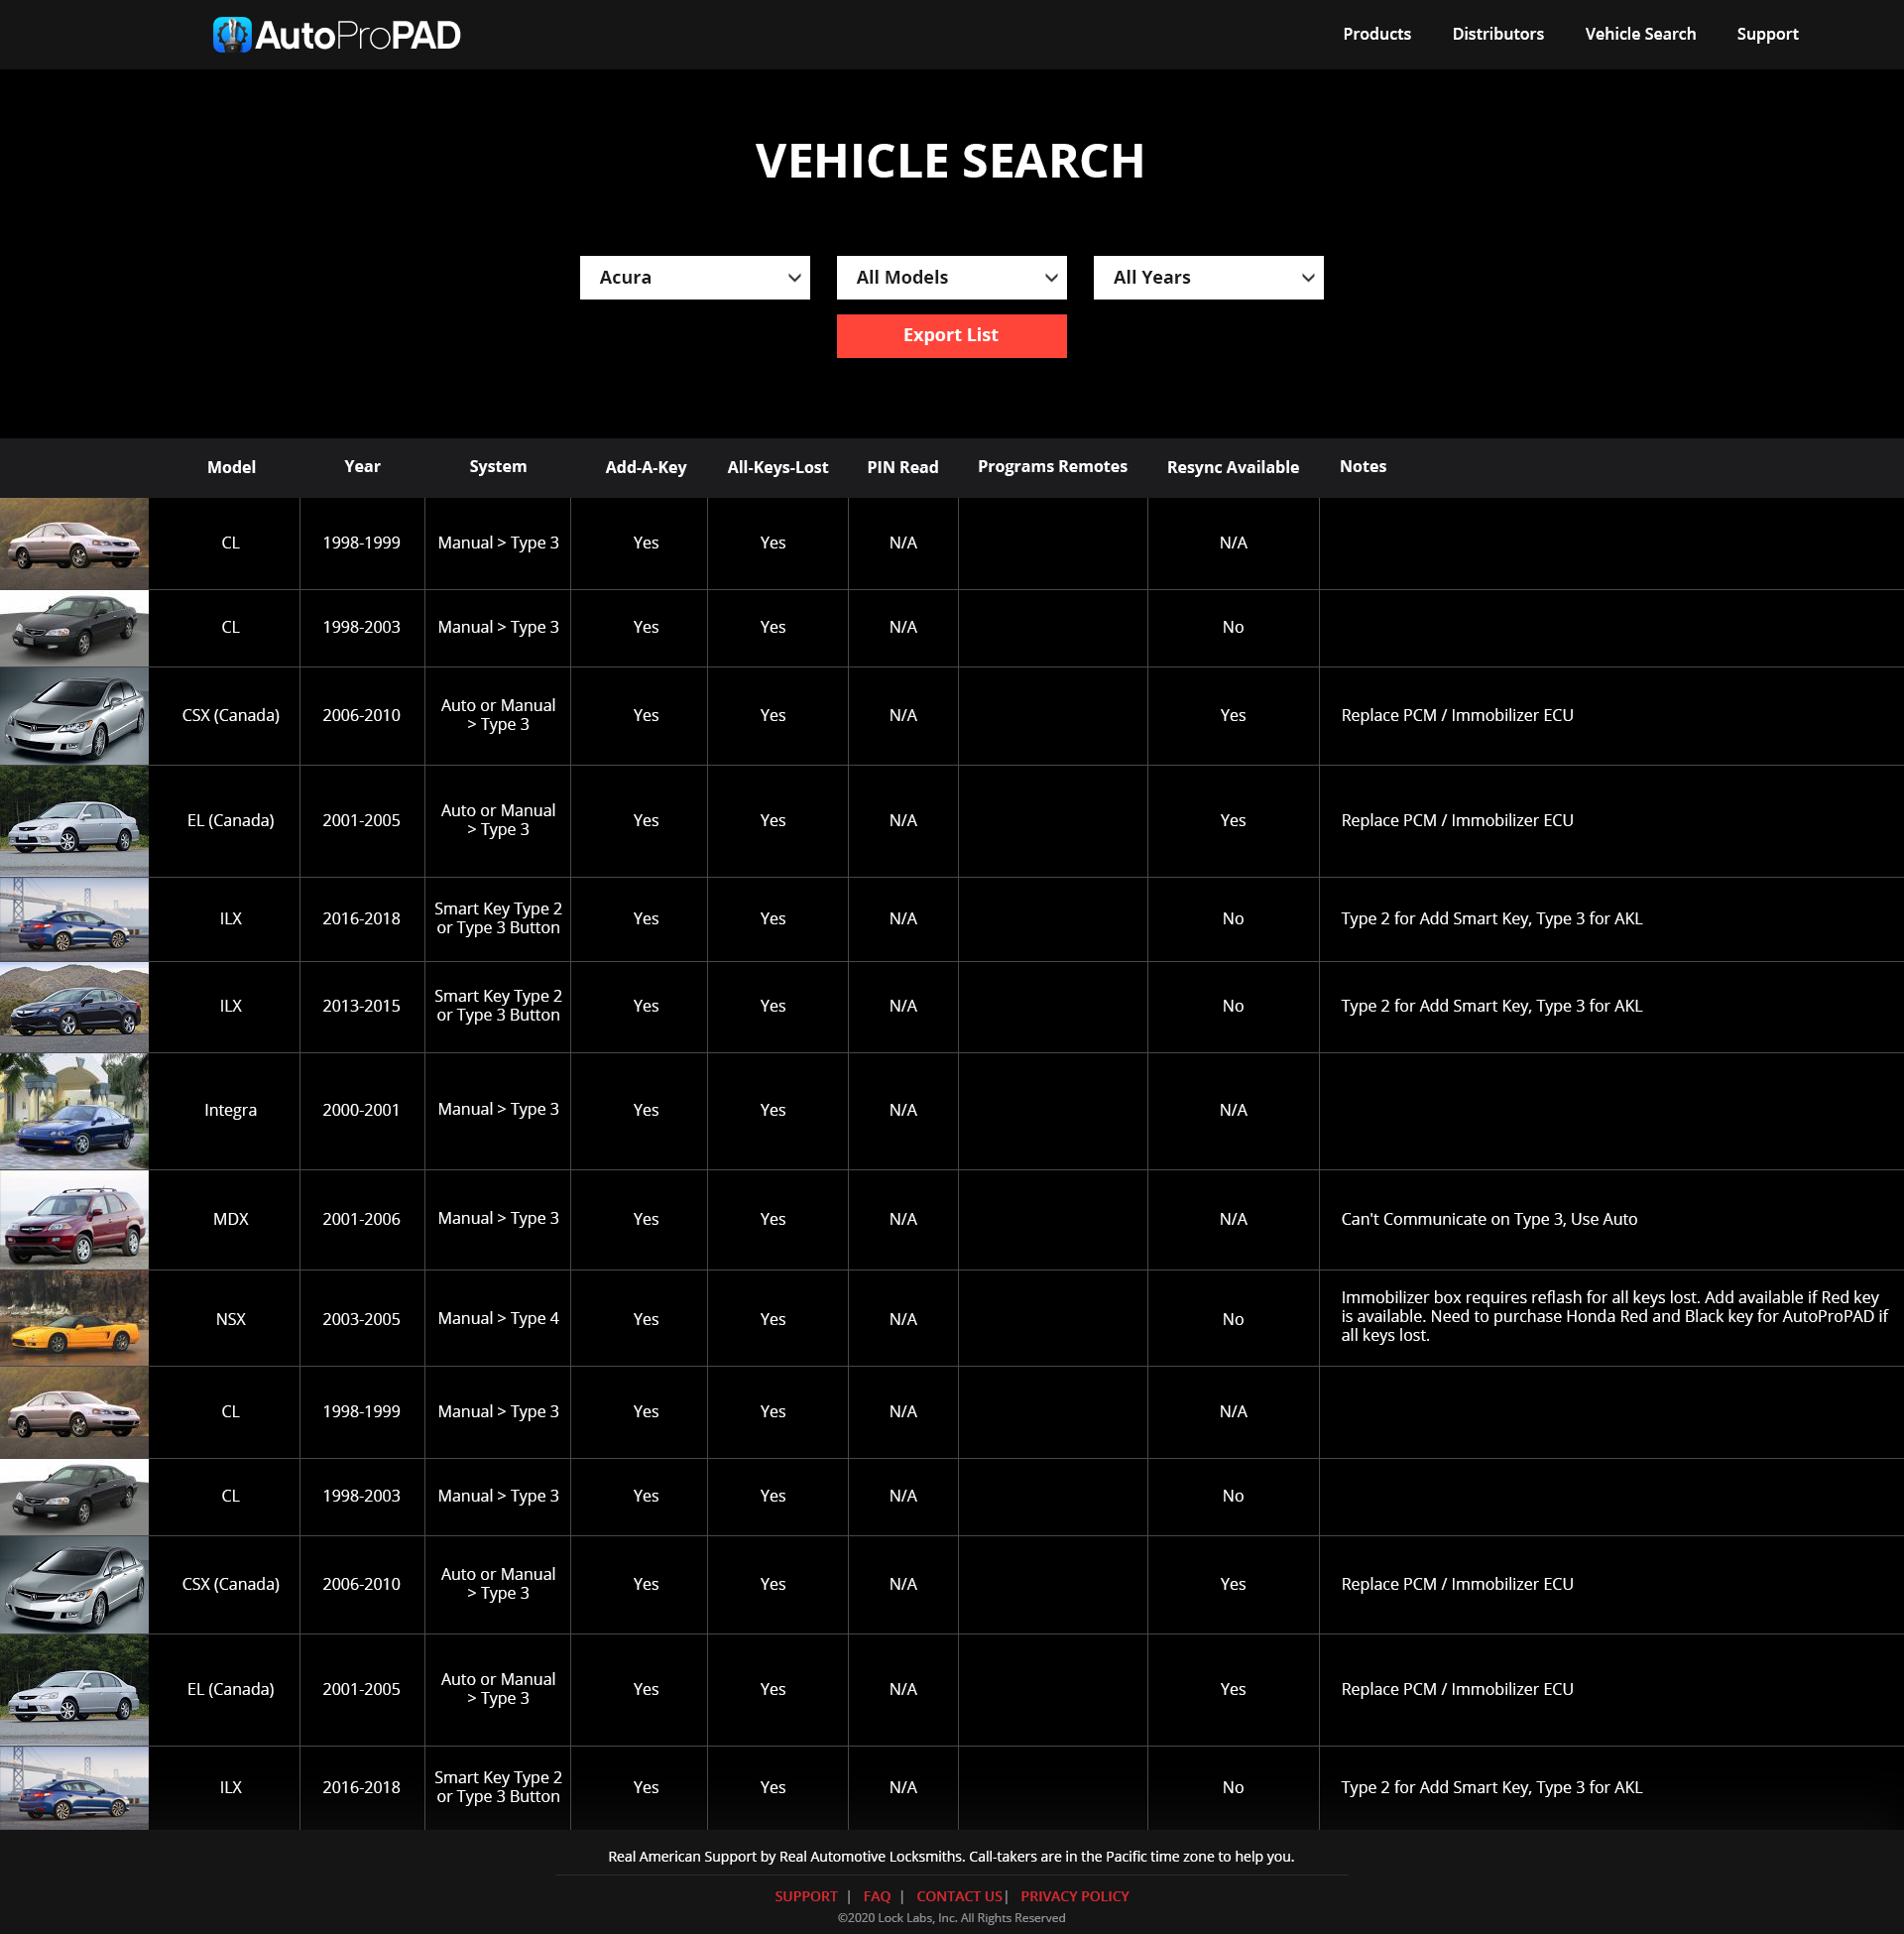The width and height of the screenshot is (1904, 1934).
Task: Click the SUPPORT footer link
Action: coord(805,1896)
